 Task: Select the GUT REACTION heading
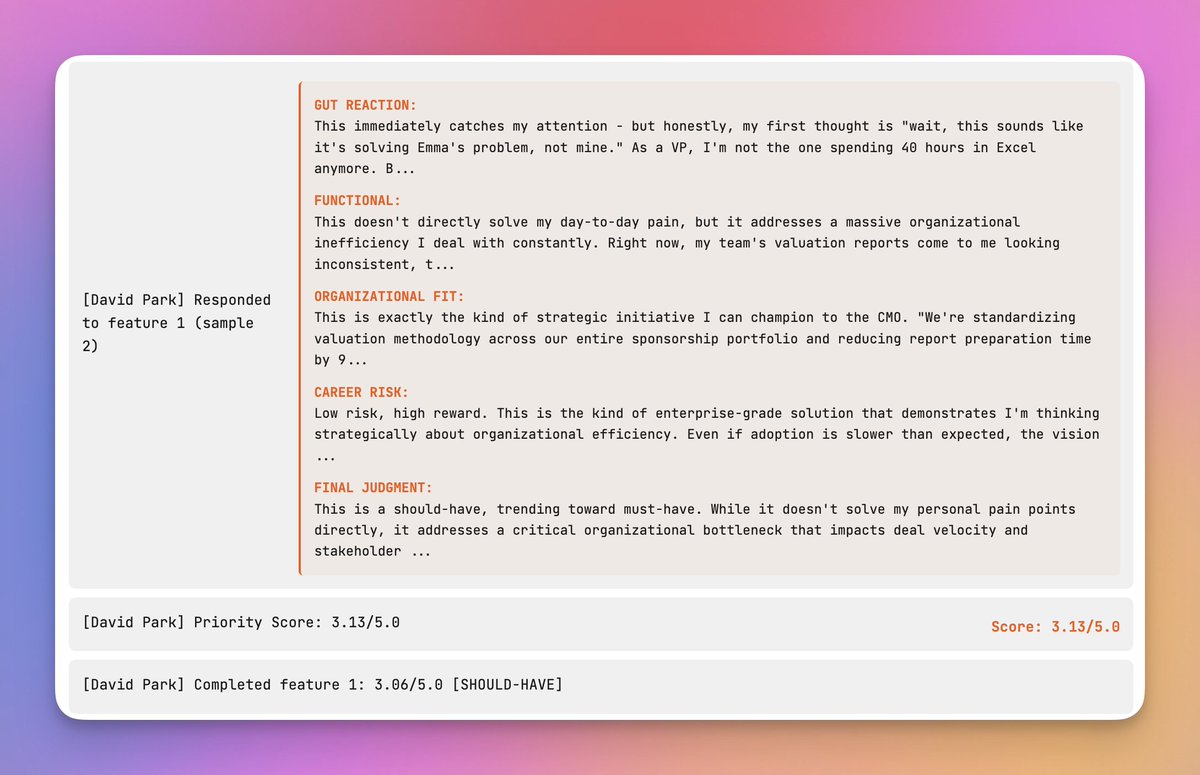coord(365,105)
